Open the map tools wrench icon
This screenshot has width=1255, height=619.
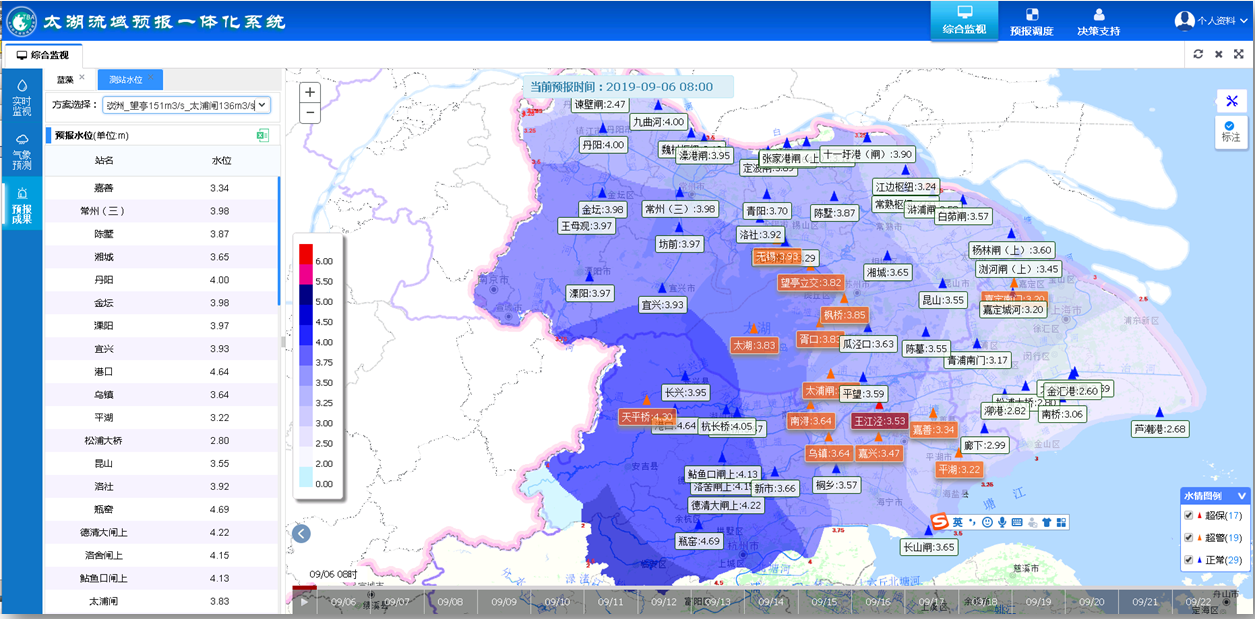point(1231,101)
